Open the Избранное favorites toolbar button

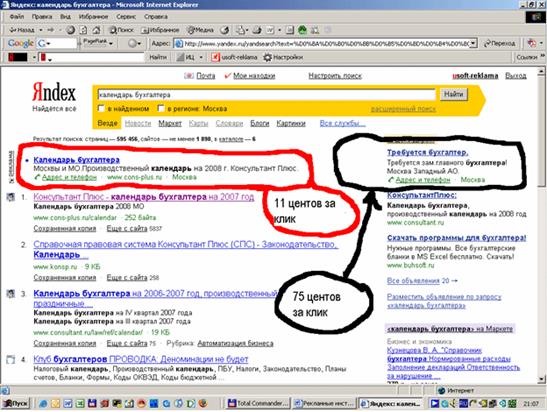pyautogui.click(x=160, y=30)
